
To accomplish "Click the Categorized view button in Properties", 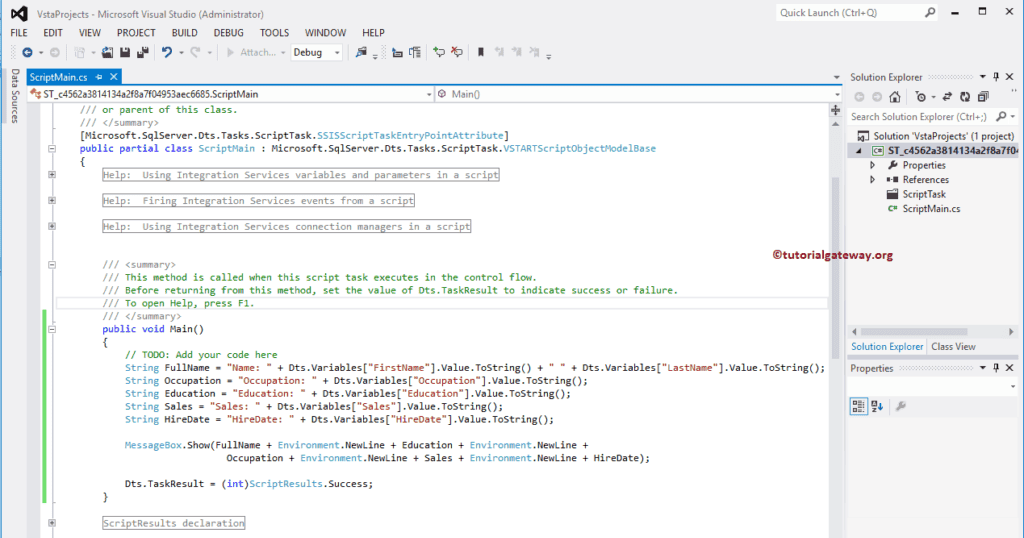I will pos(858,406).
